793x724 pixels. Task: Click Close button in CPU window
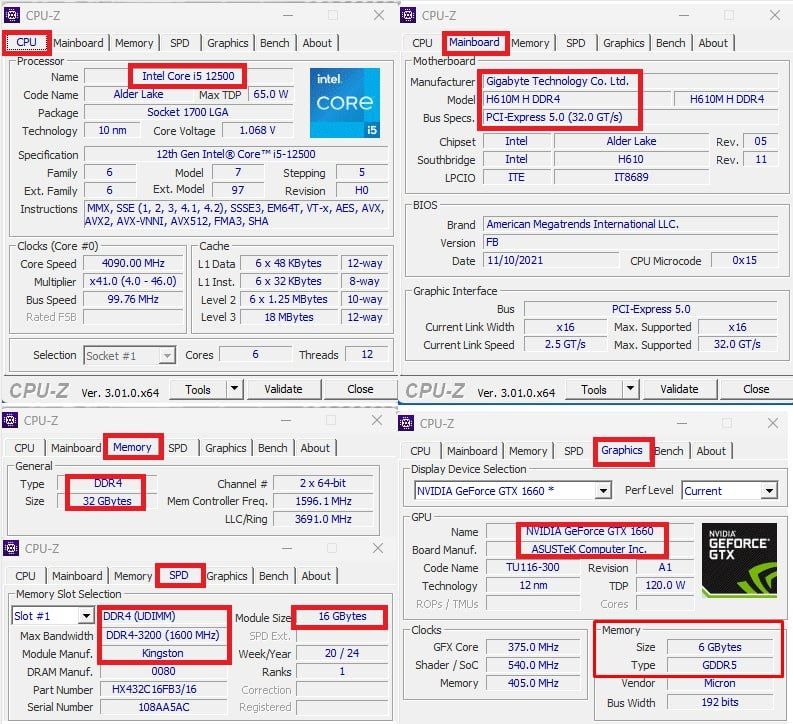(360, 389)
